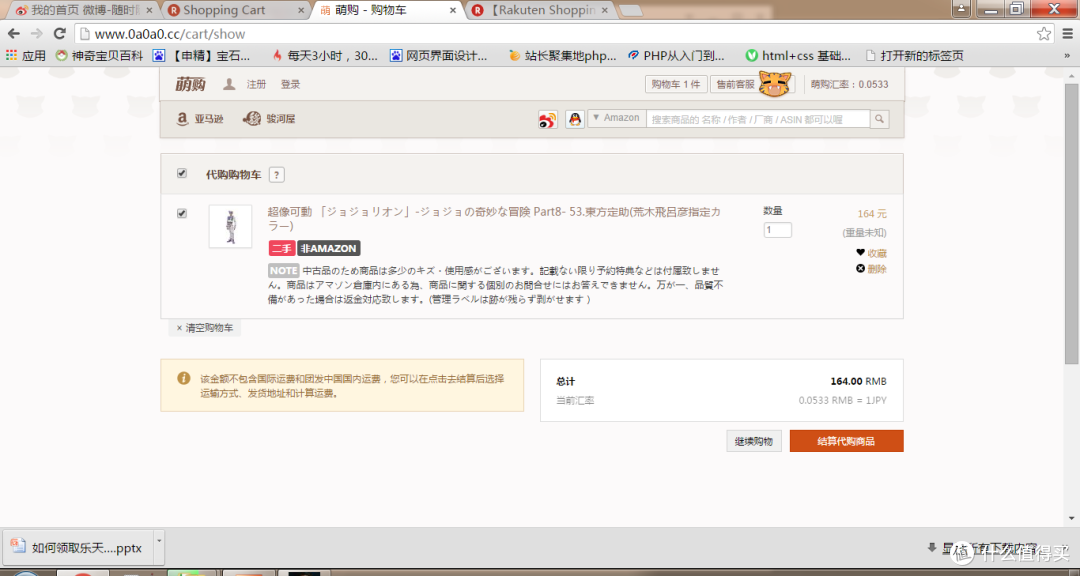Click the 非AMAZON tag
The height and width of the screenshot is (576, 1080).
point(329,249)
